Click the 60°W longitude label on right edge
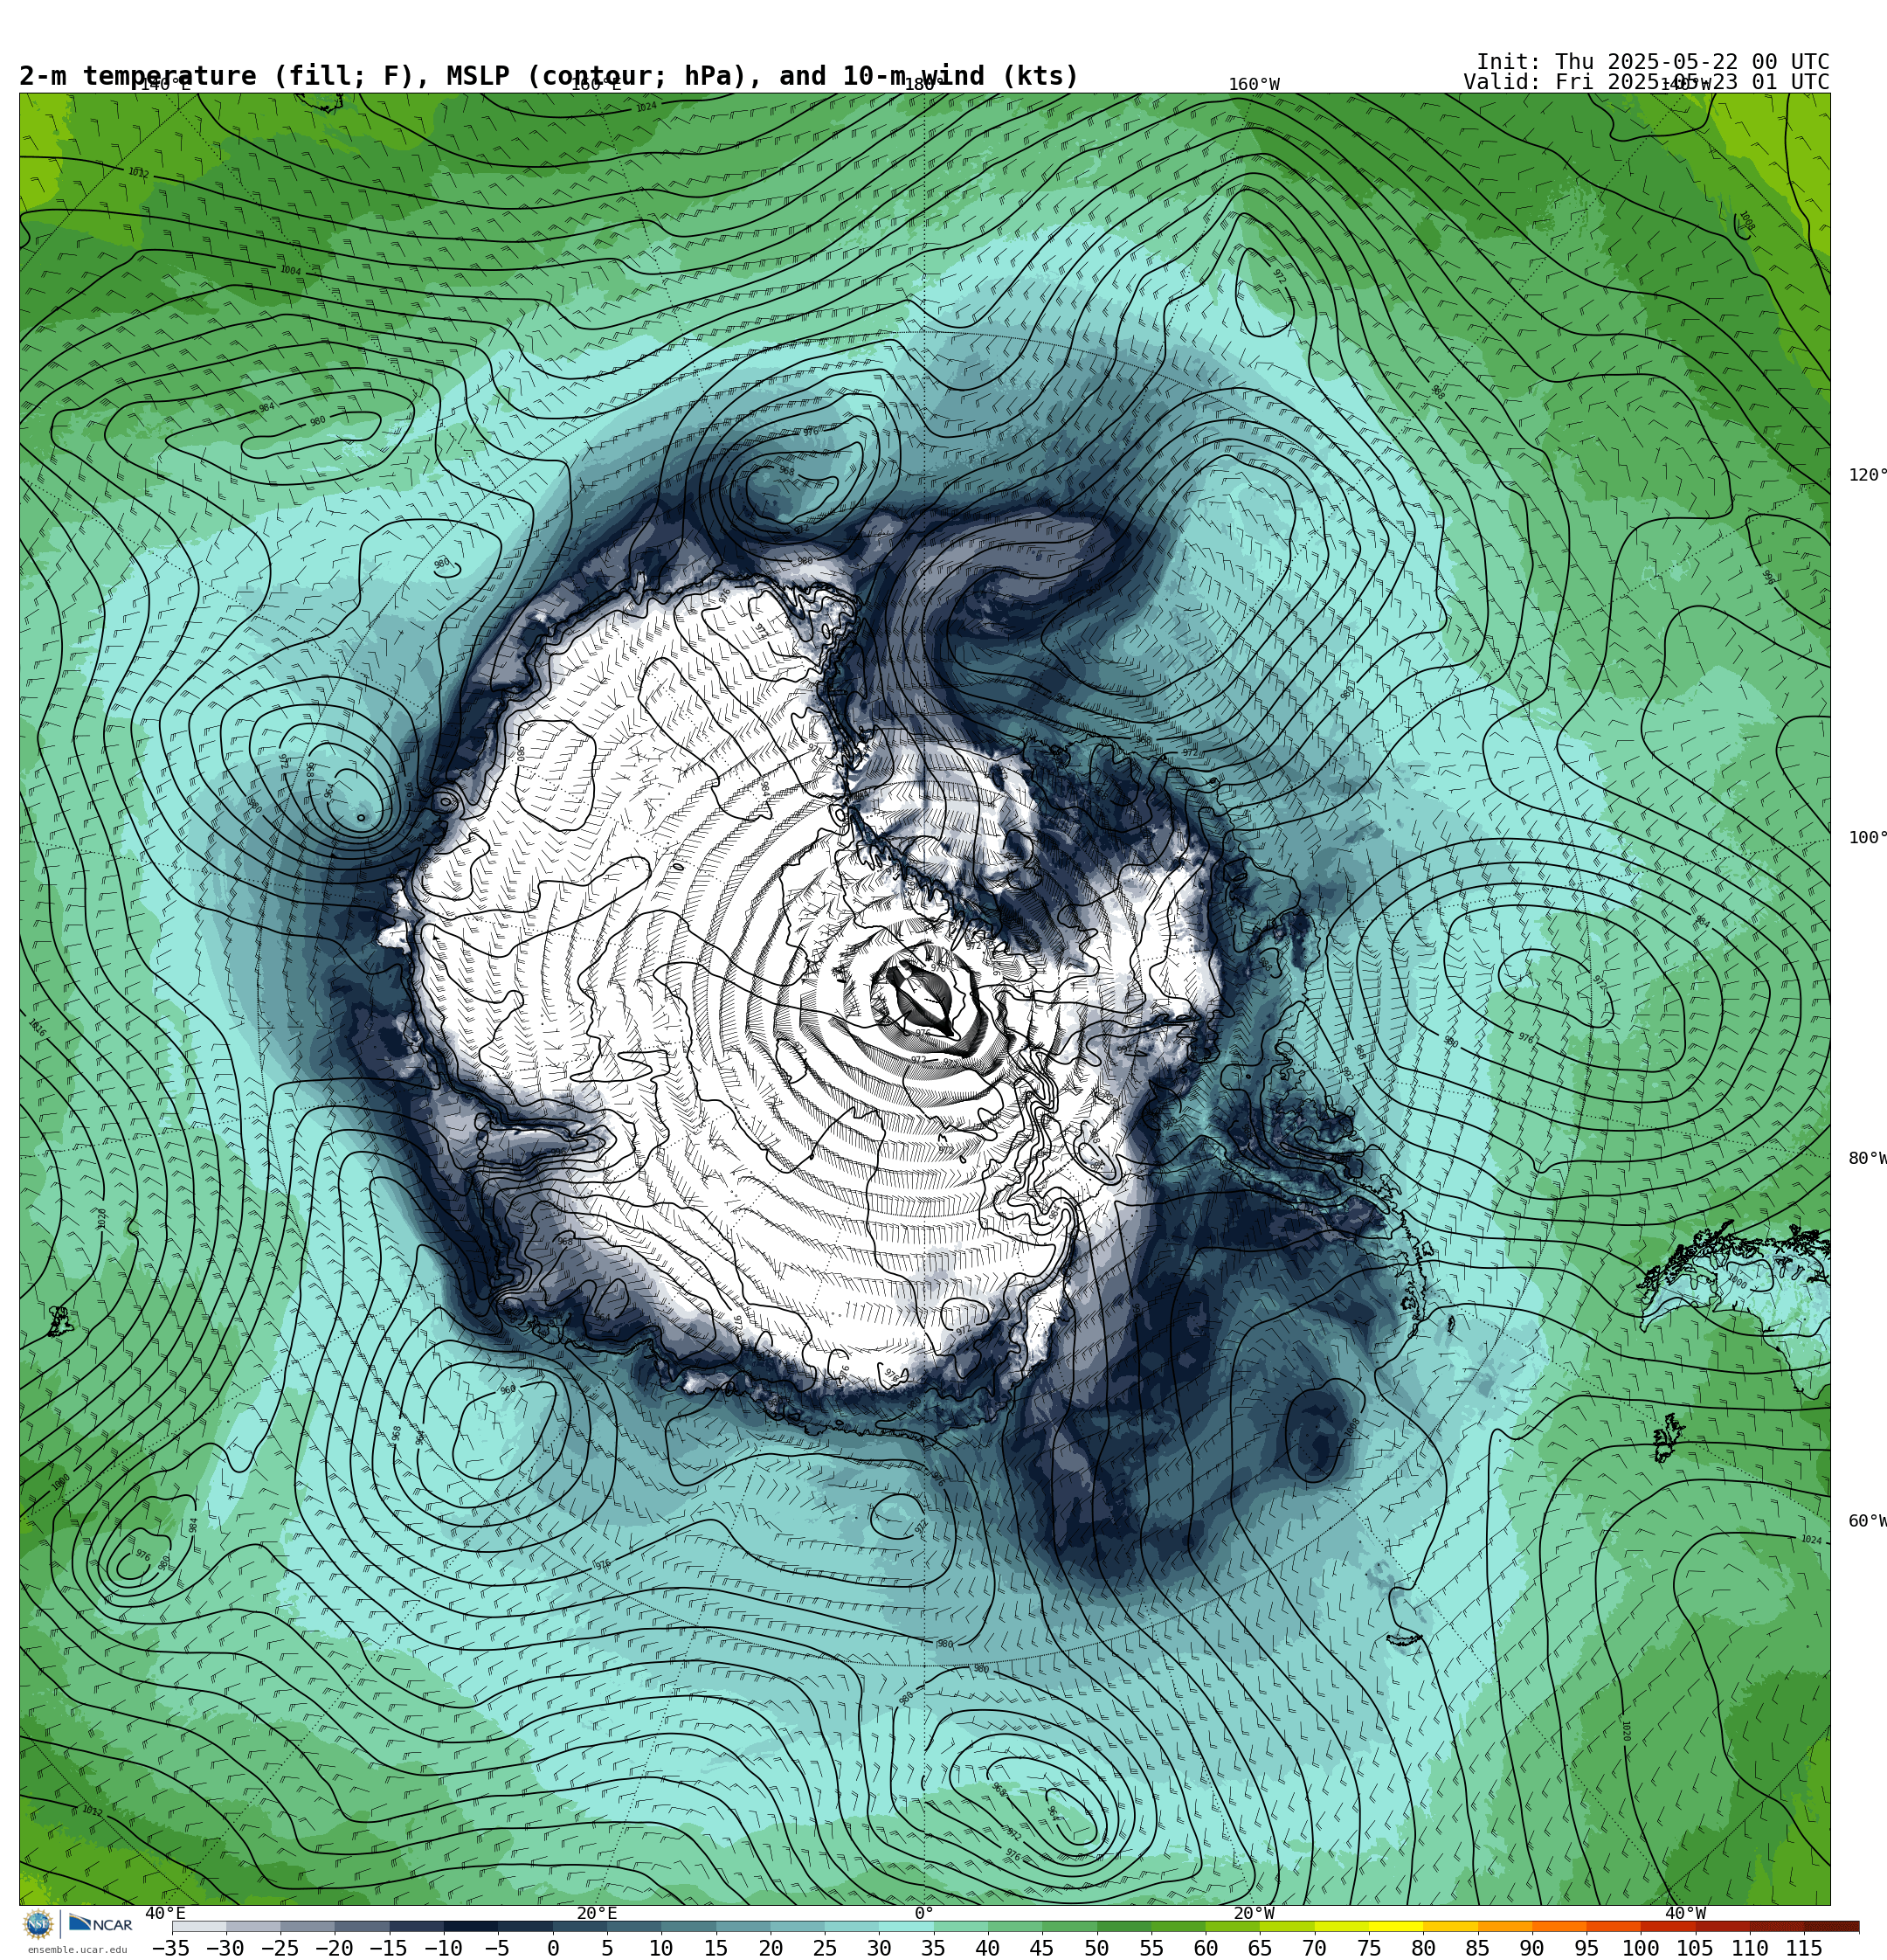1887x1960 pixels. [x=1867, y=1521]
